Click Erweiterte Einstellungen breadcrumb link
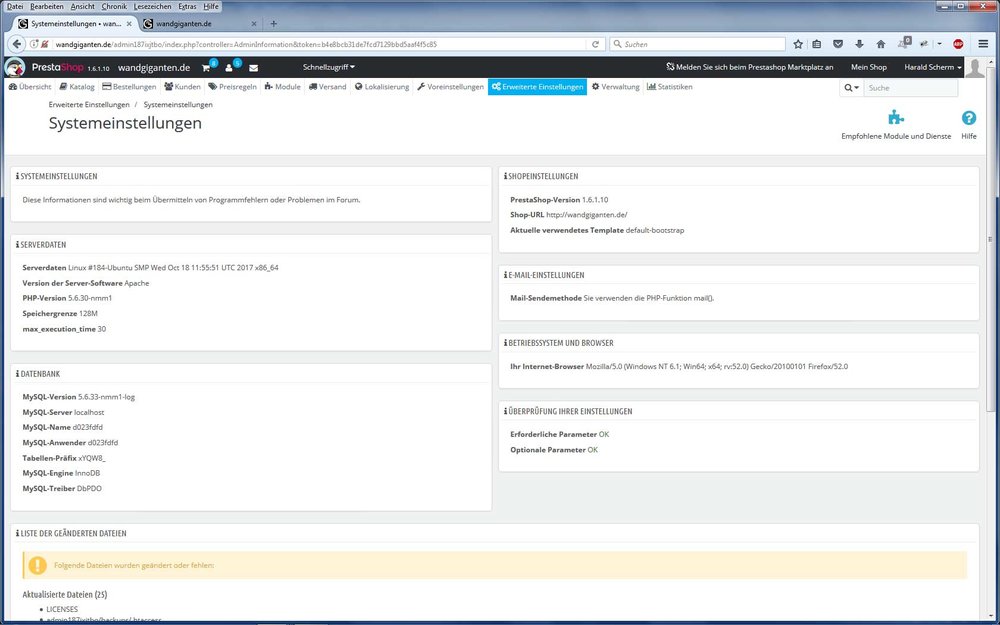This screenshot has height=625, width=1000. click(x=89, y=105)
